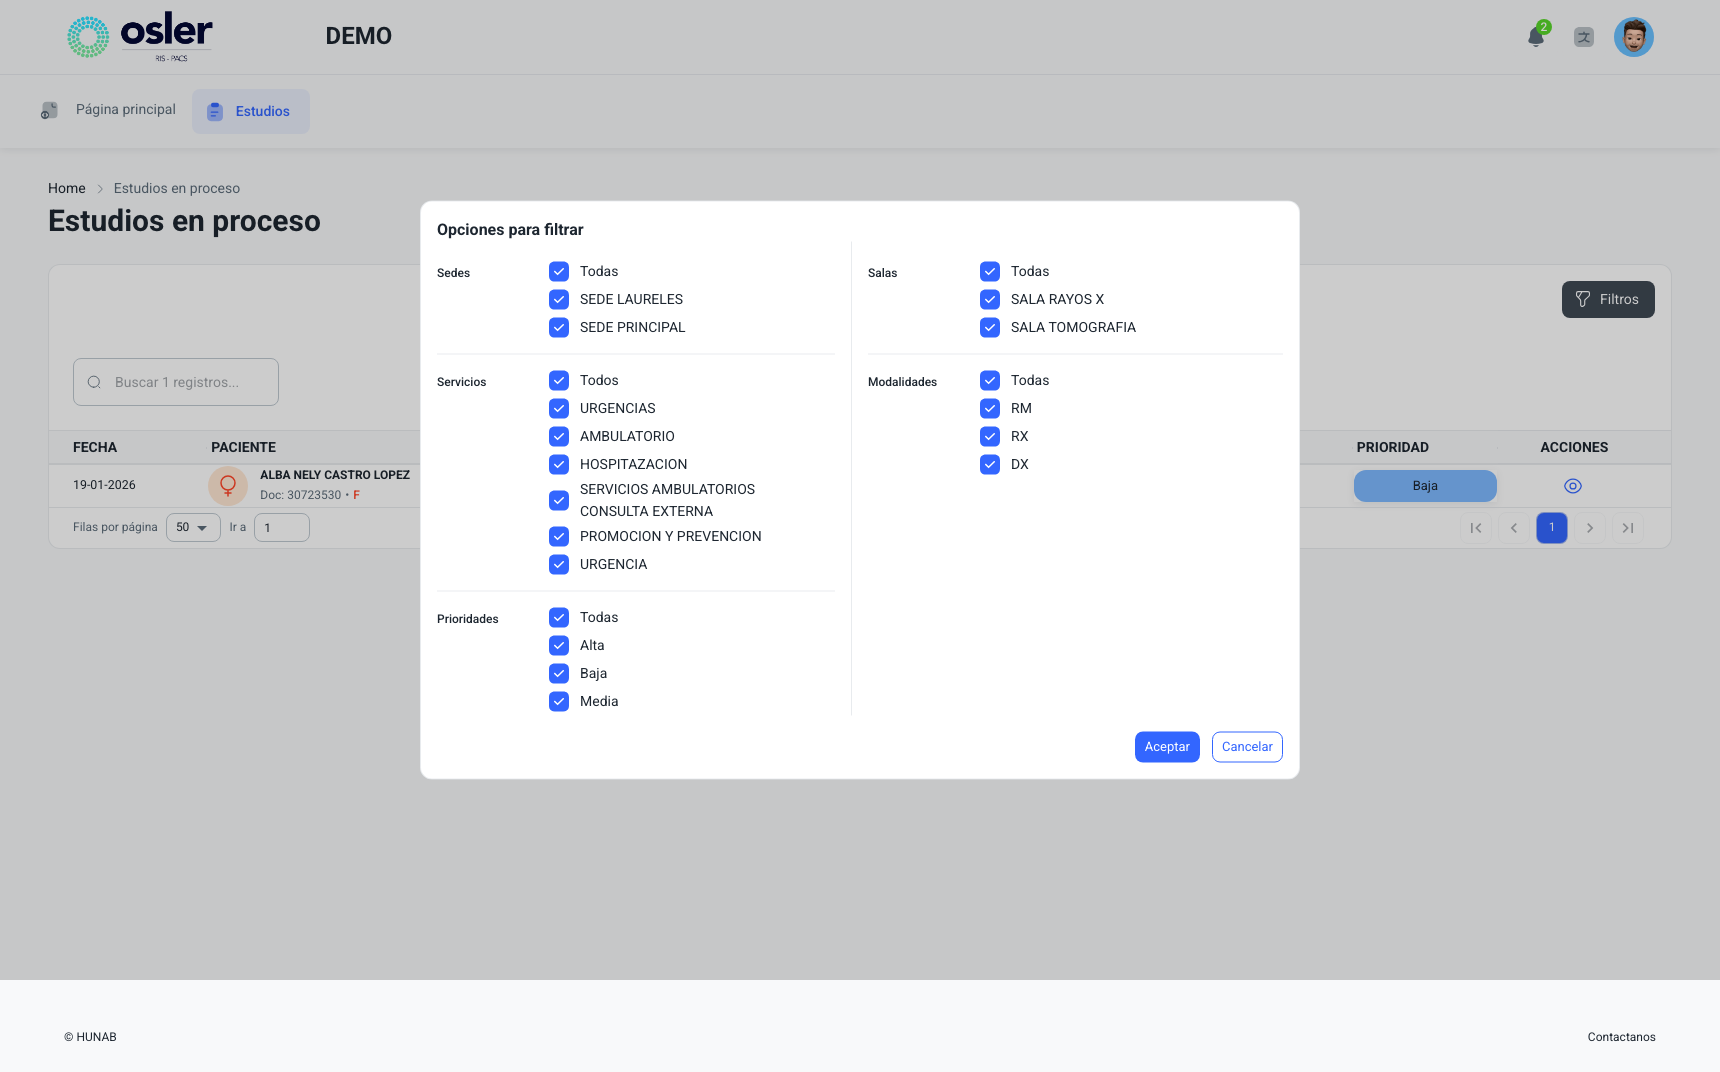Go to the next page arrow
The width and height of the screenshot is (1720, 1072).
(x=1590, y=528)
